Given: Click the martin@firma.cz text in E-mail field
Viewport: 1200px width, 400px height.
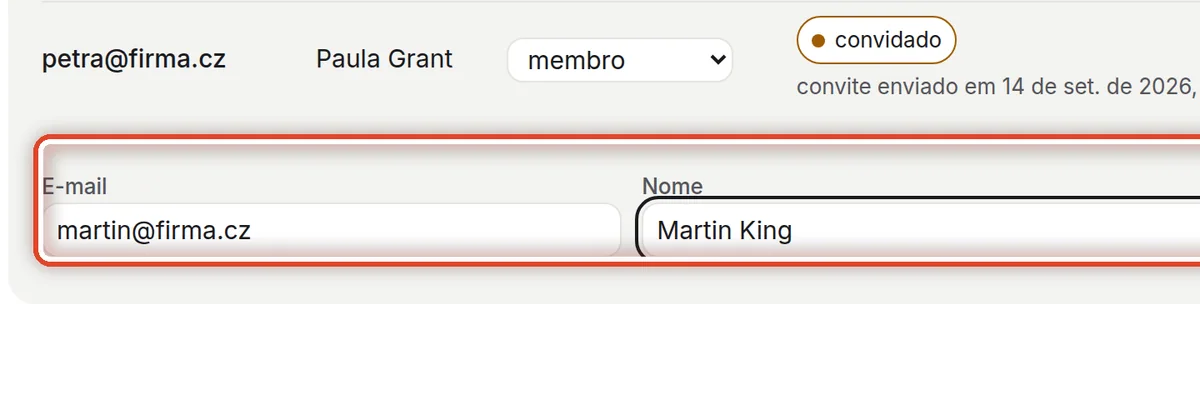Looking at the screenshot, I should point(154,231).
